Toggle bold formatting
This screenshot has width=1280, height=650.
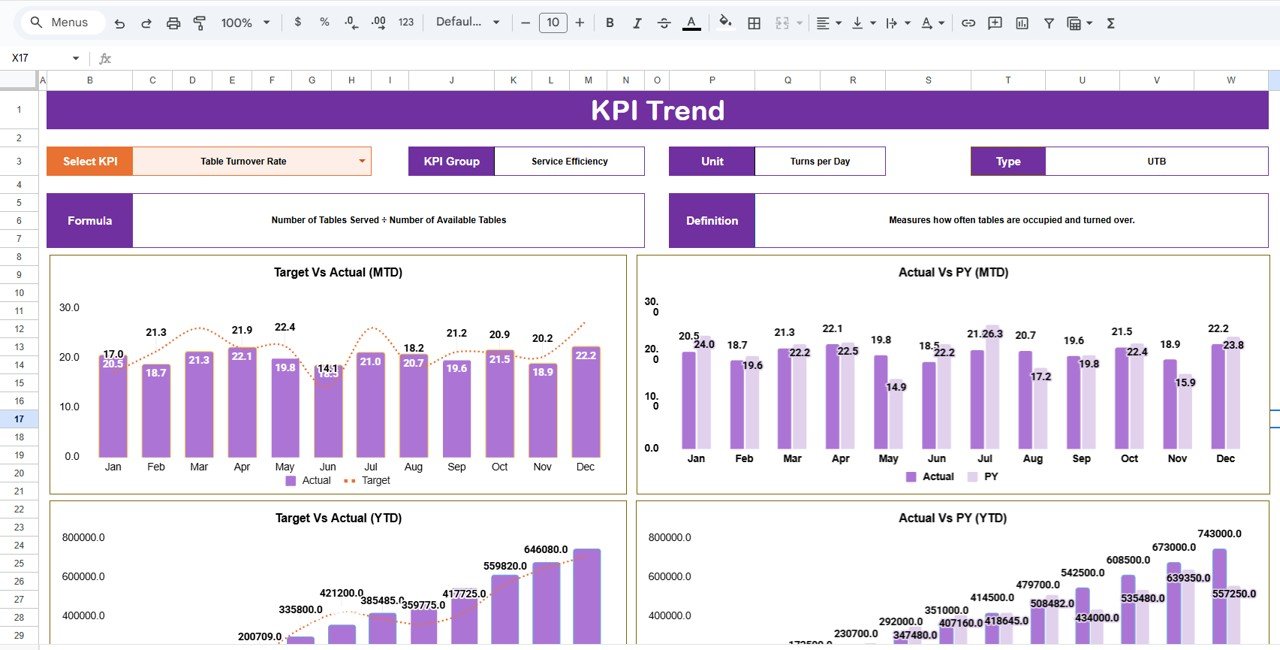pos(610,22)
